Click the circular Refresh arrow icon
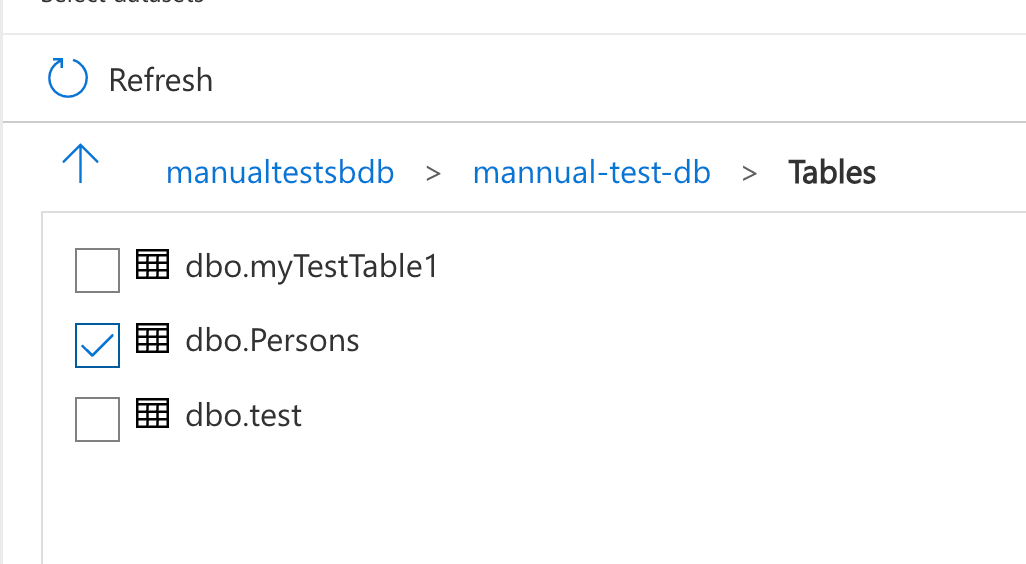 [x=67, y=79]
